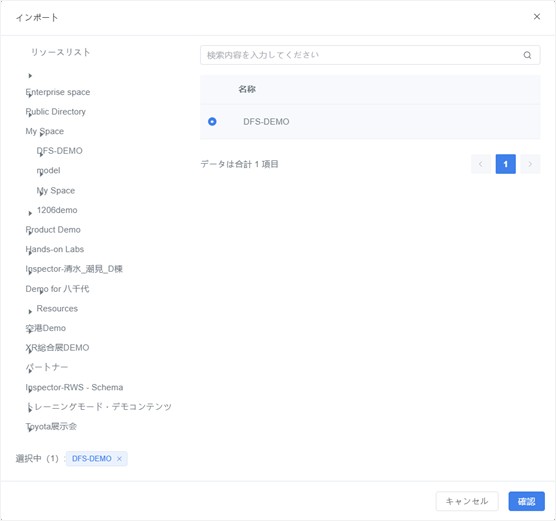Click the search magnifier icon
The width and height of the screenshot is (556, 521).
(x=527, y=55)
